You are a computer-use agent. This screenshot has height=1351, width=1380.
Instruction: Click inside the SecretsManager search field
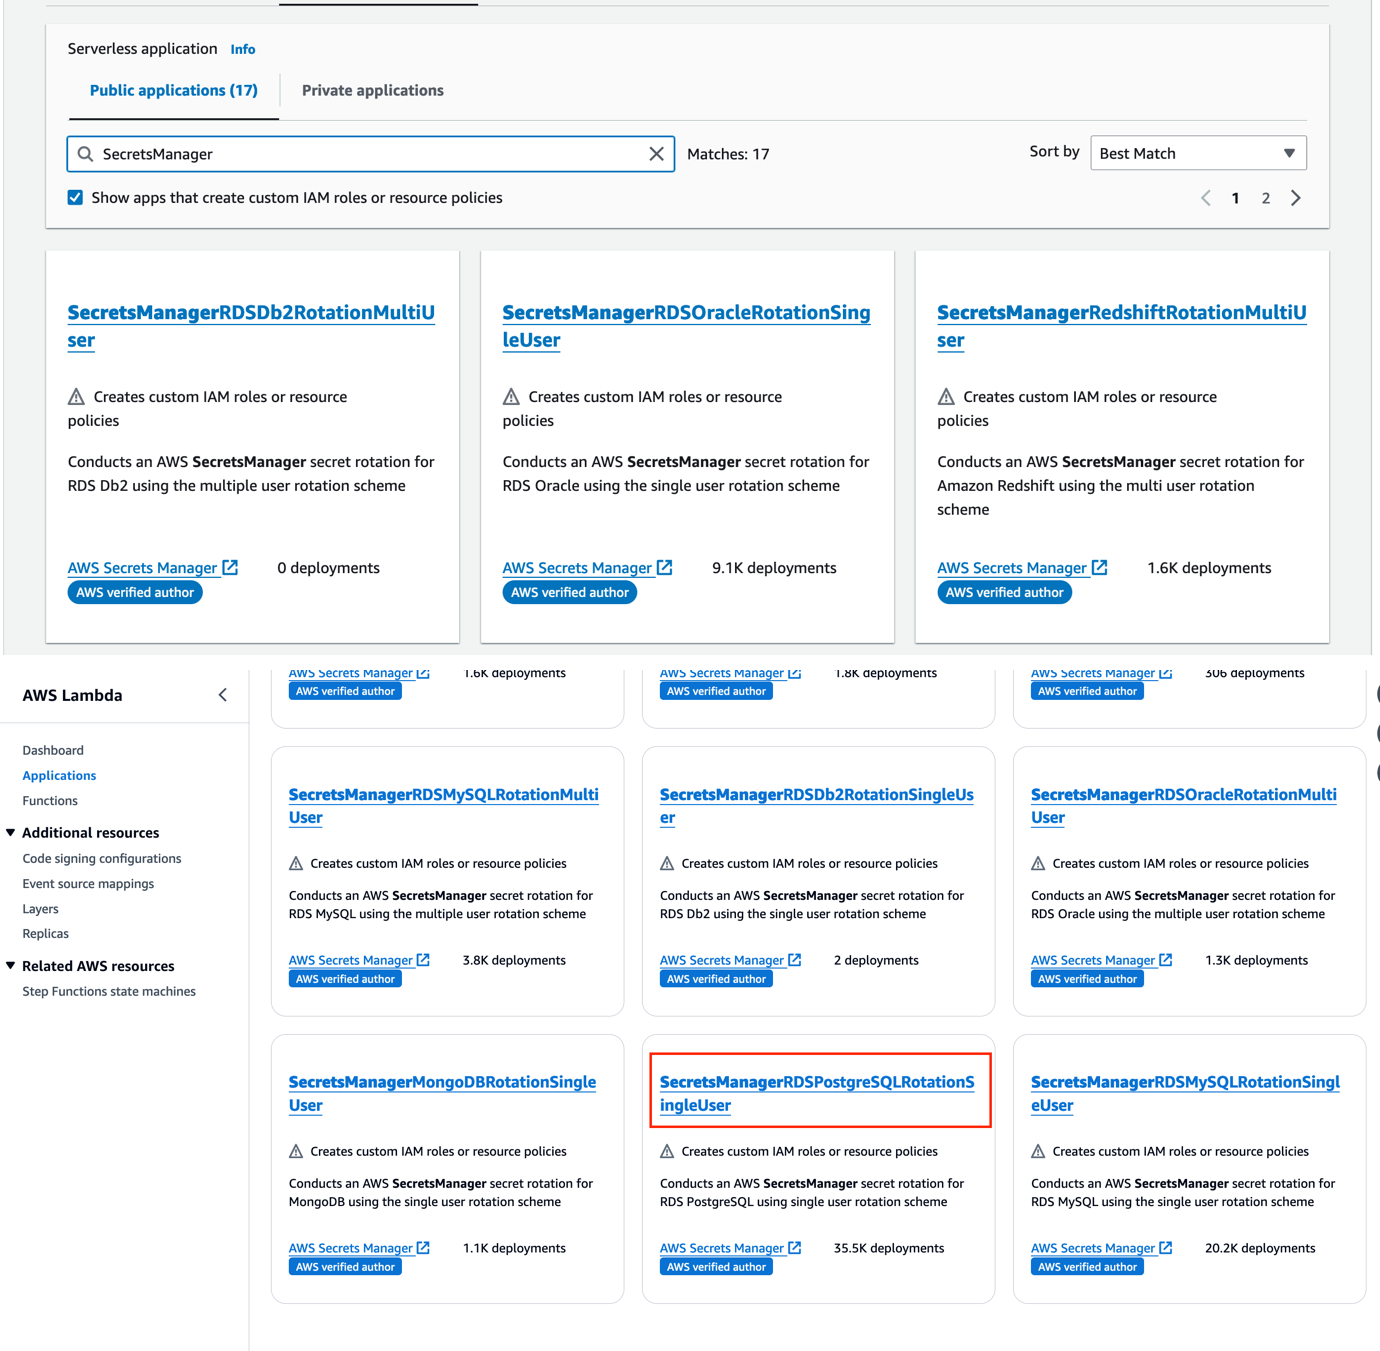tap(370, 154)
